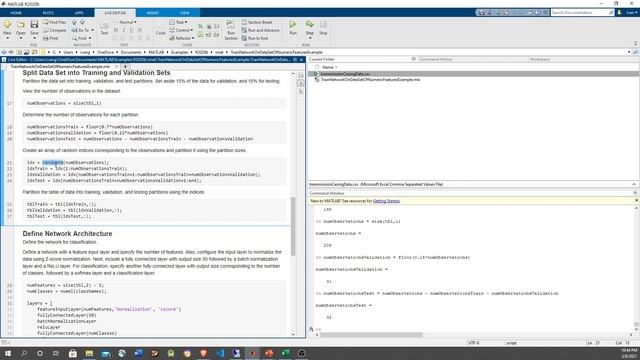Switch to the Command History panel
The image size is (640, 360).
click(436, 59)
